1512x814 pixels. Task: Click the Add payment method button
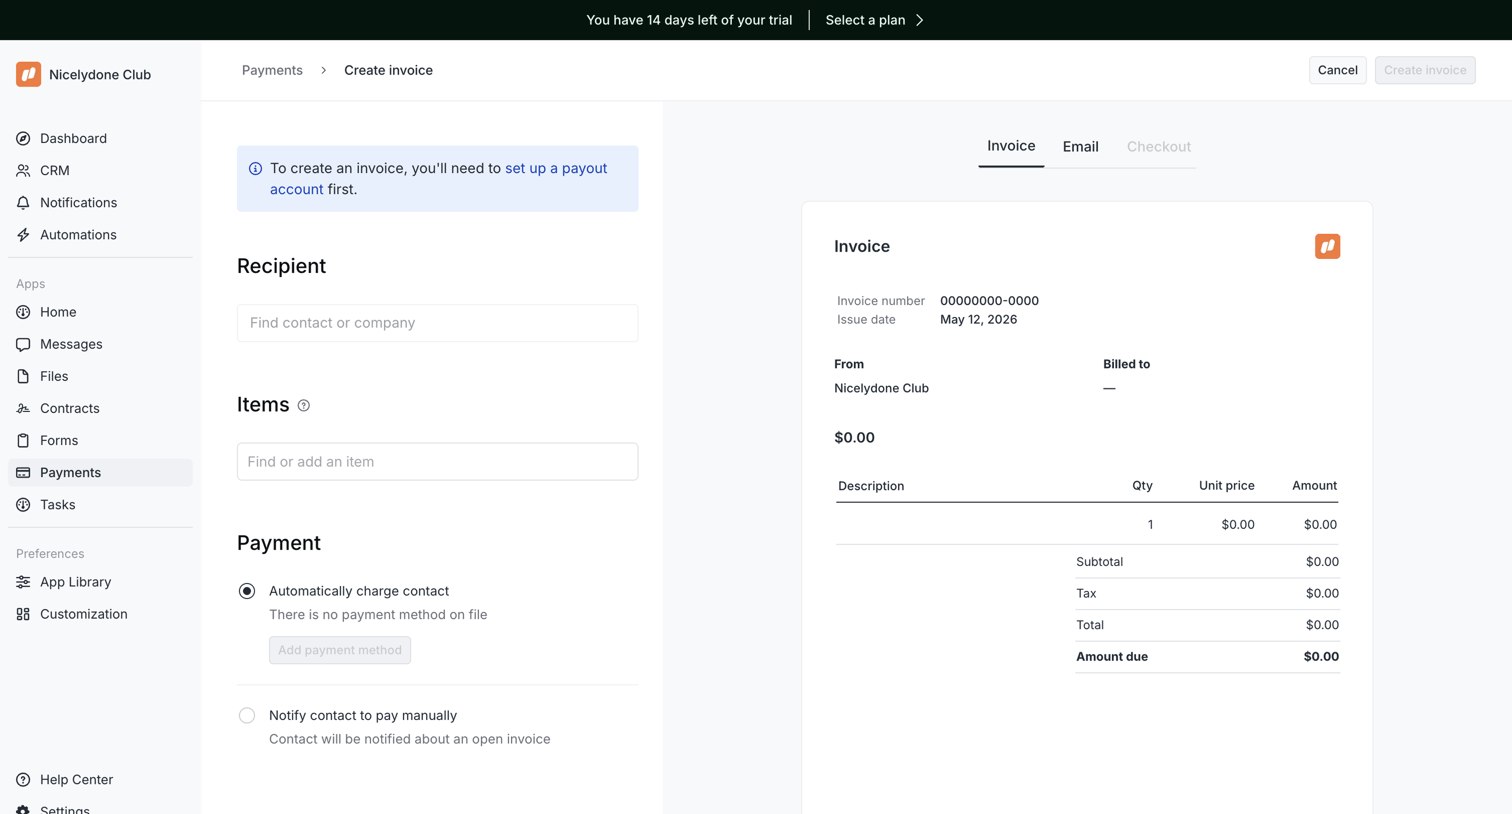340,650
